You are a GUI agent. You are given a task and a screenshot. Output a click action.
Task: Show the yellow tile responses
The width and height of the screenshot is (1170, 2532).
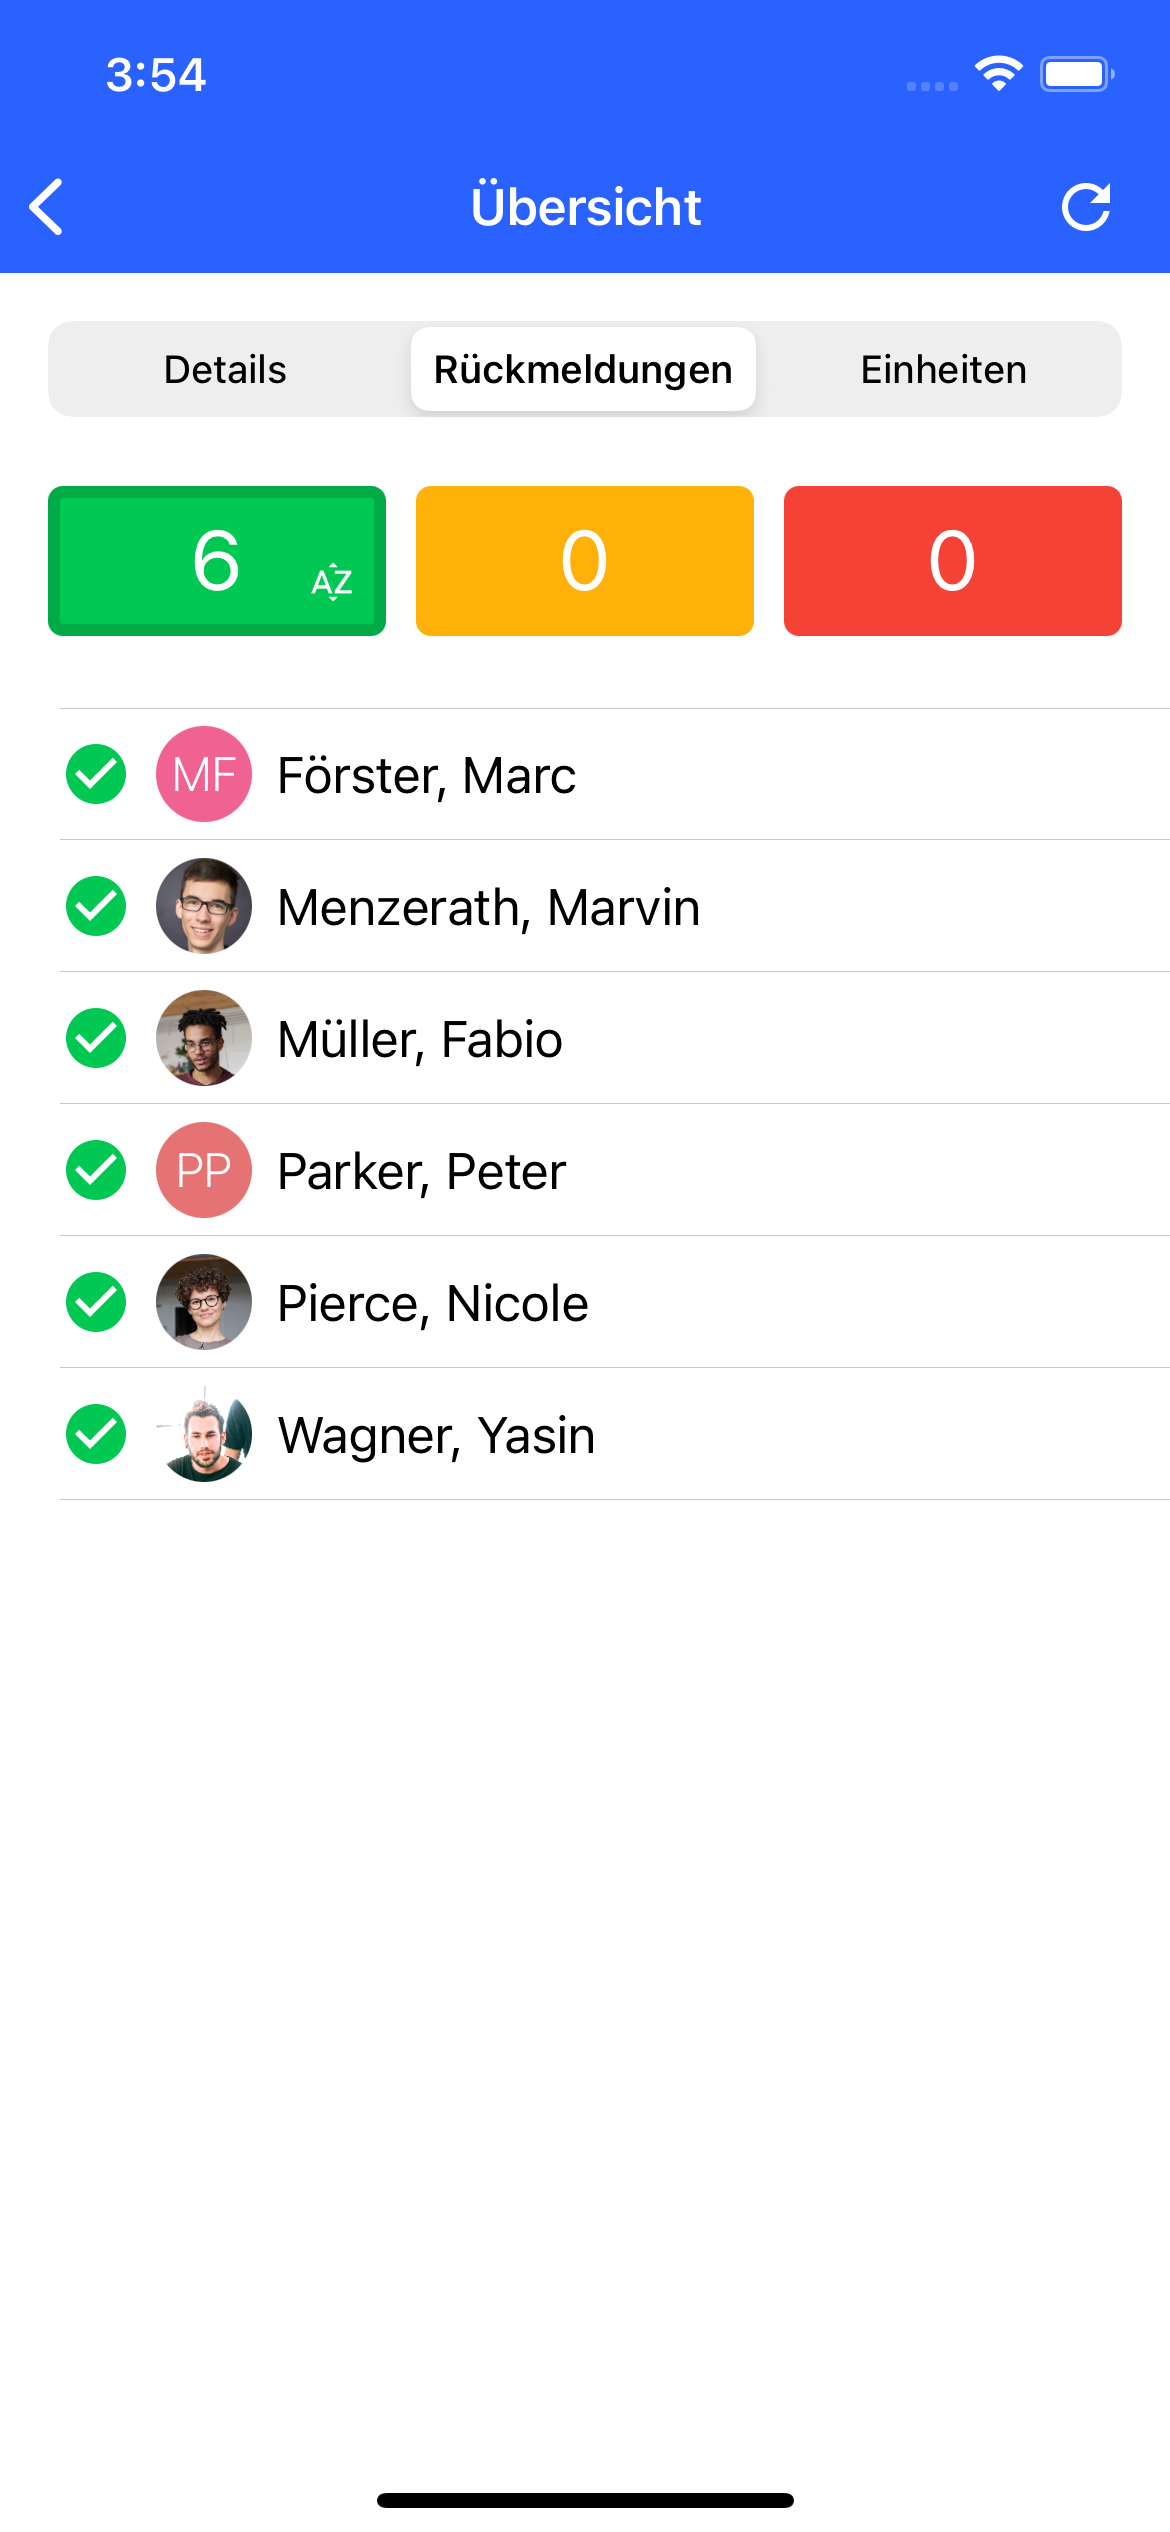point(584,561)
